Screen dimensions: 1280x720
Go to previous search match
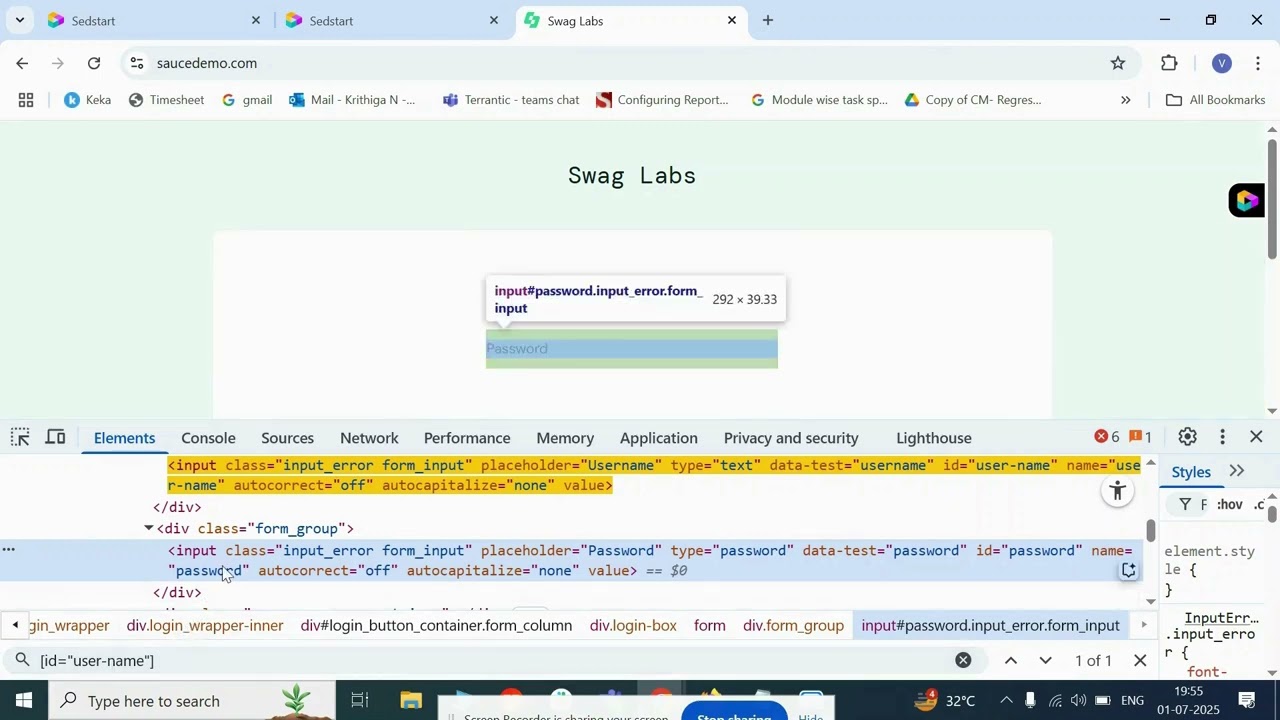click(x=1011, y=661)
